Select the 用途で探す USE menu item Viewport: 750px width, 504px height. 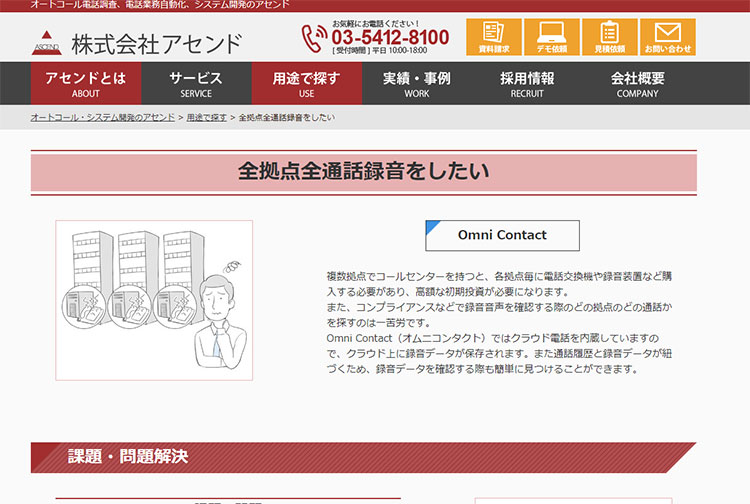click(x=307, y=83)
